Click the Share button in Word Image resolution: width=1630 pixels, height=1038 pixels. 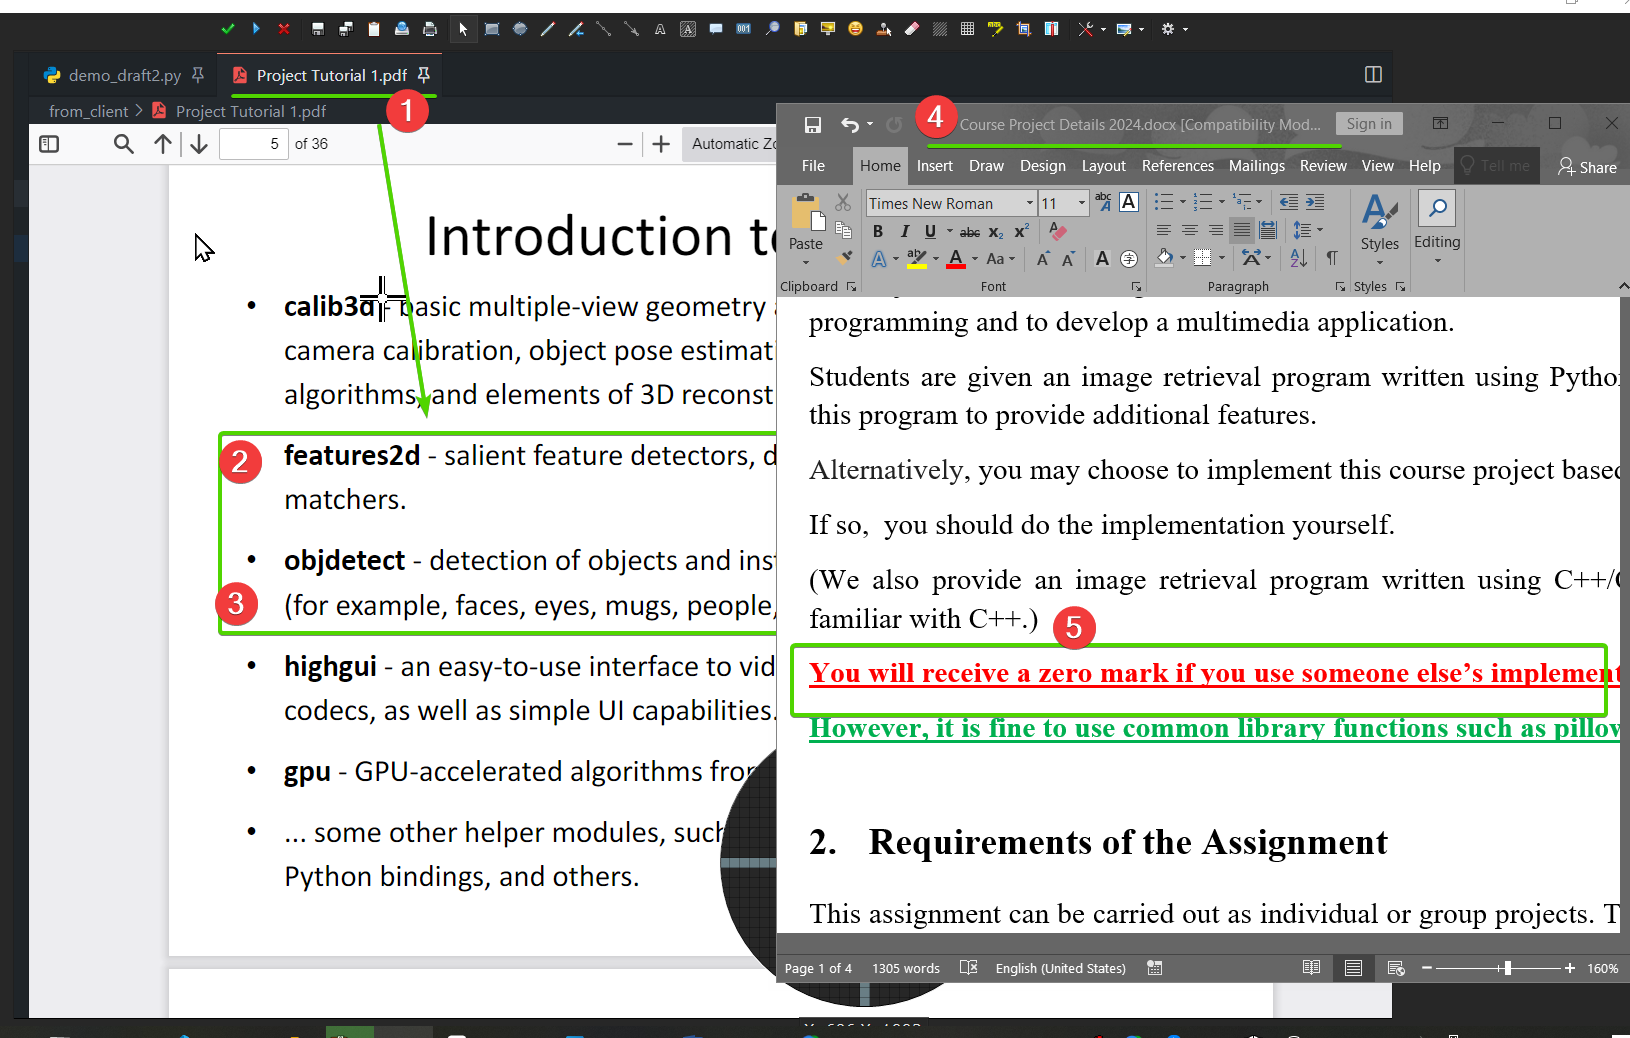(x=1587, y=167)
